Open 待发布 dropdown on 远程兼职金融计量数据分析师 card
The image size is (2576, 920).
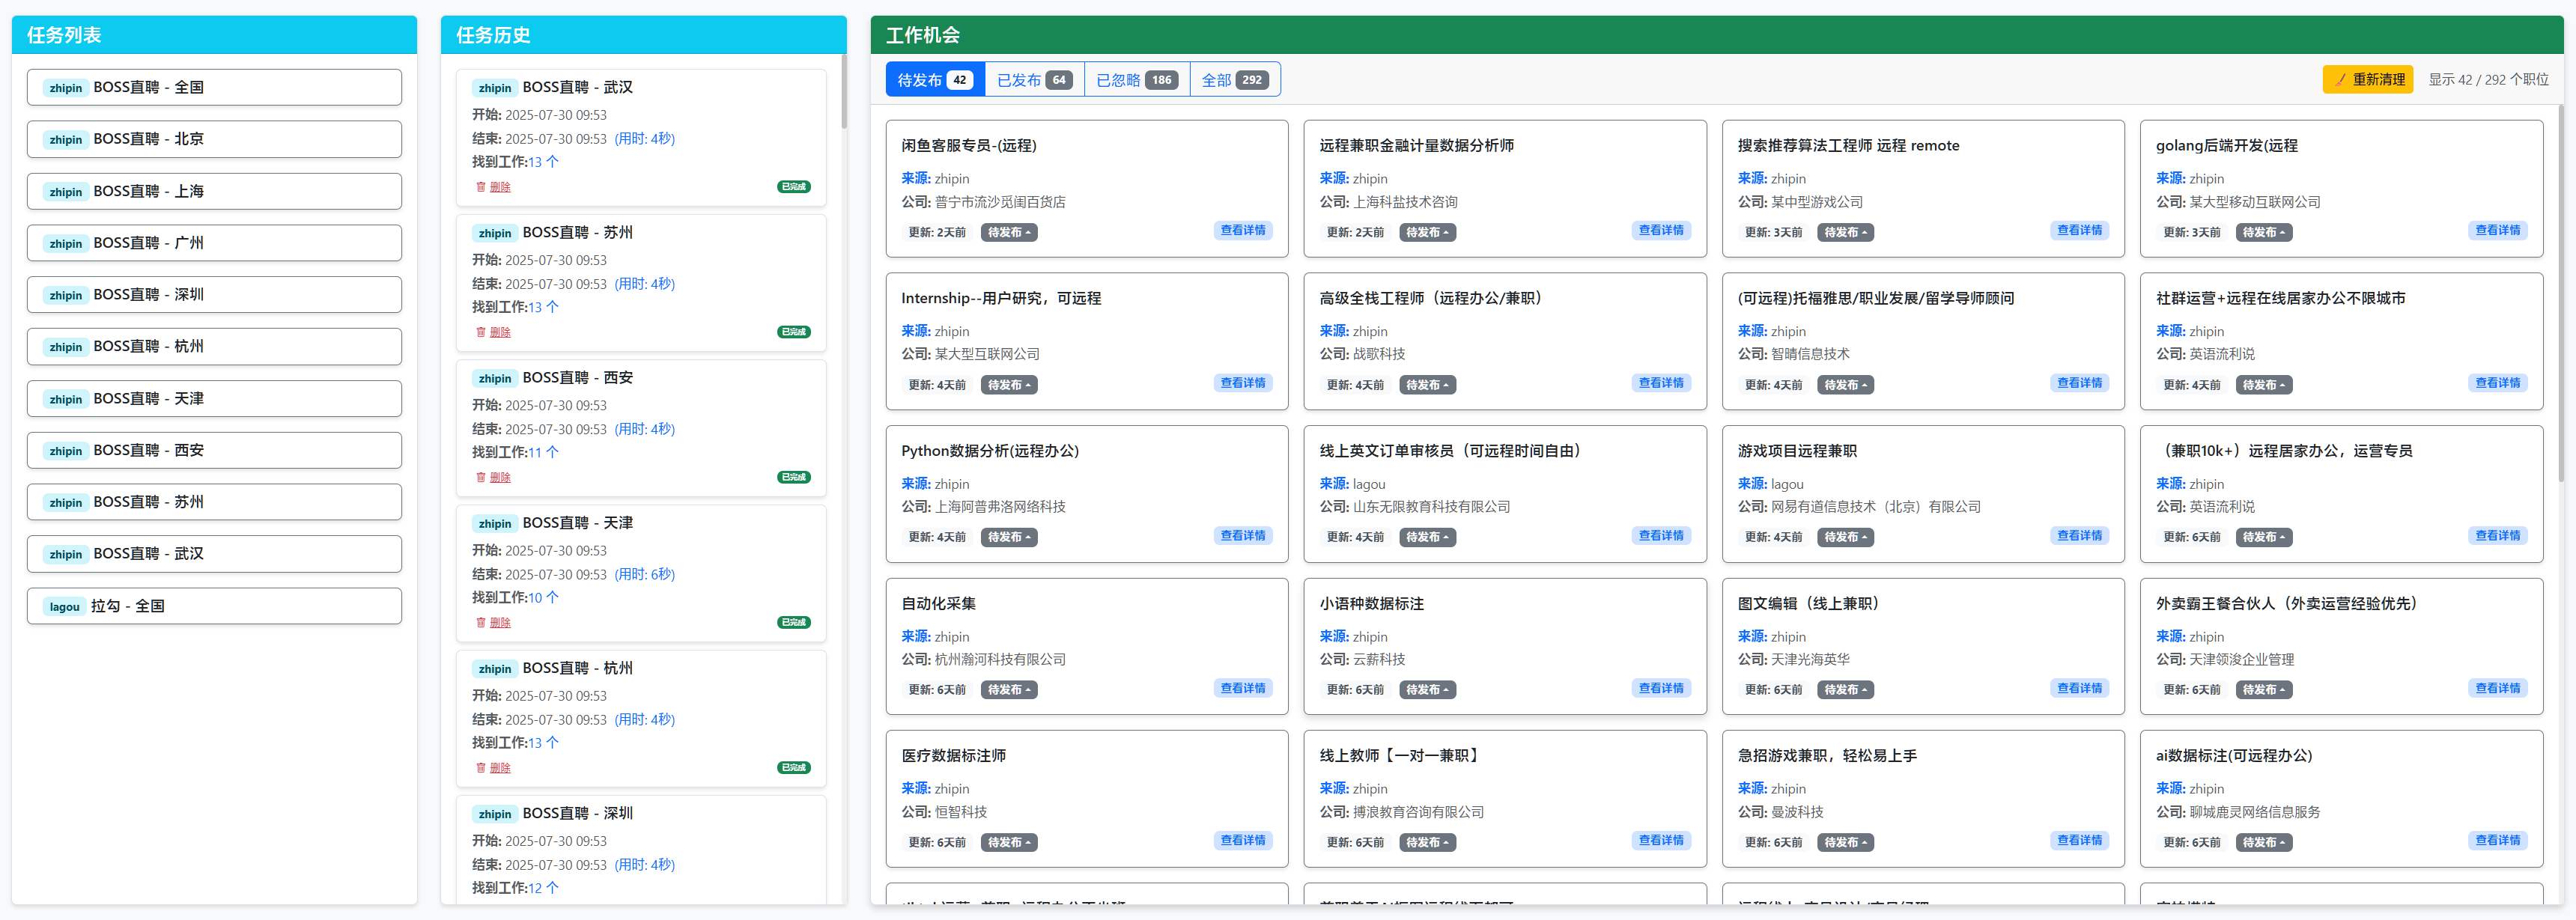[1427, 232]
